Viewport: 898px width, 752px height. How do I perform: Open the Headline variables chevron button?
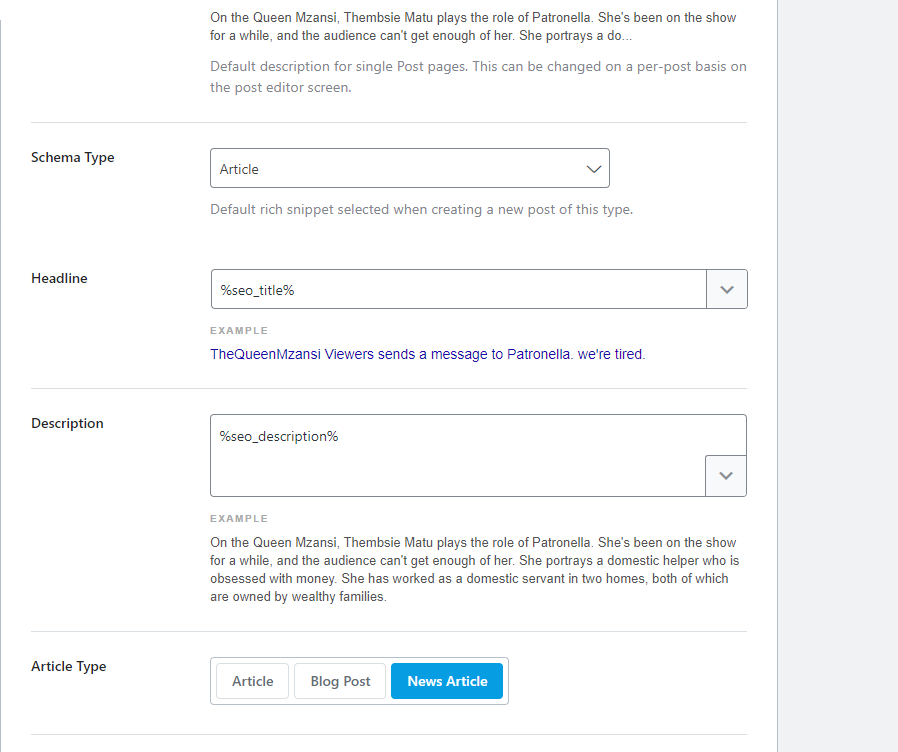pos(727,289)
